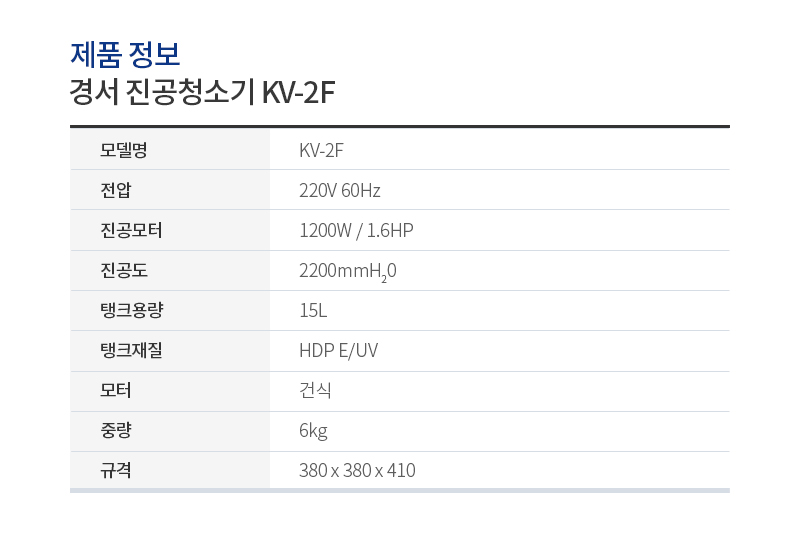Select the 380 x 380 x 410 dimensions
800x545 pixels.
(x=357, y=470)
